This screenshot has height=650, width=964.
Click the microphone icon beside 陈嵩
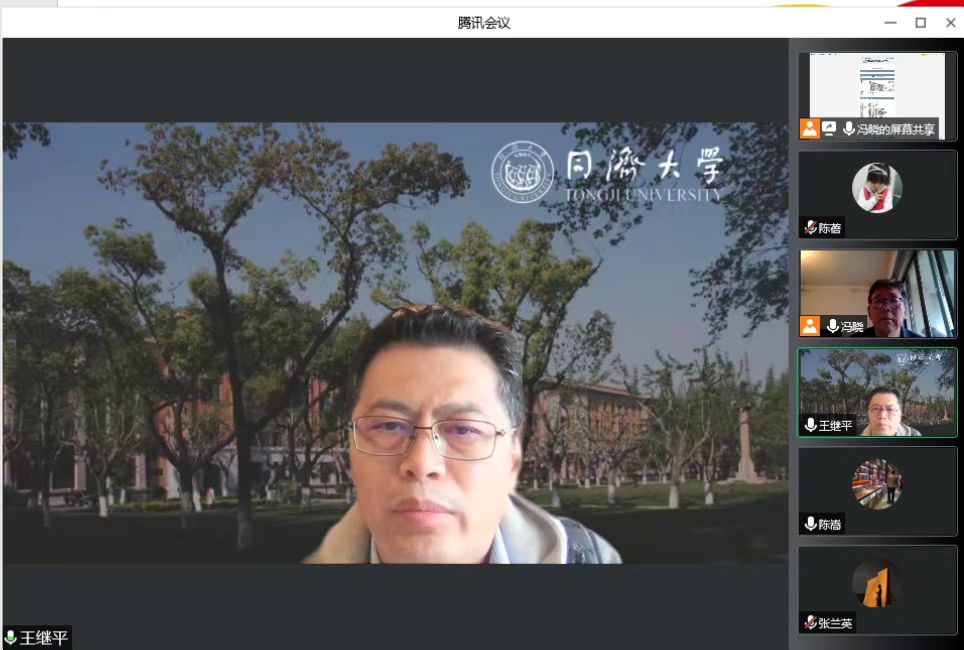(810, 524)
